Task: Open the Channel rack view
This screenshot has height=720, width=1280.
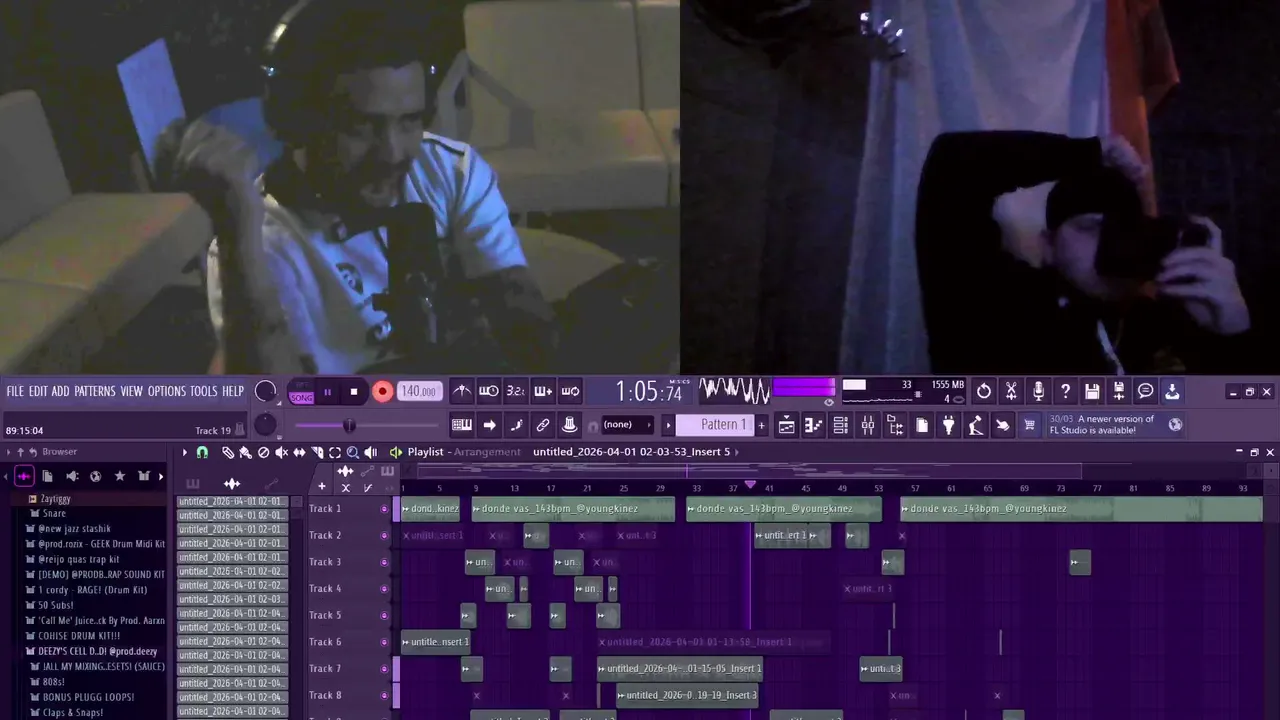Action: click(841, 425)
